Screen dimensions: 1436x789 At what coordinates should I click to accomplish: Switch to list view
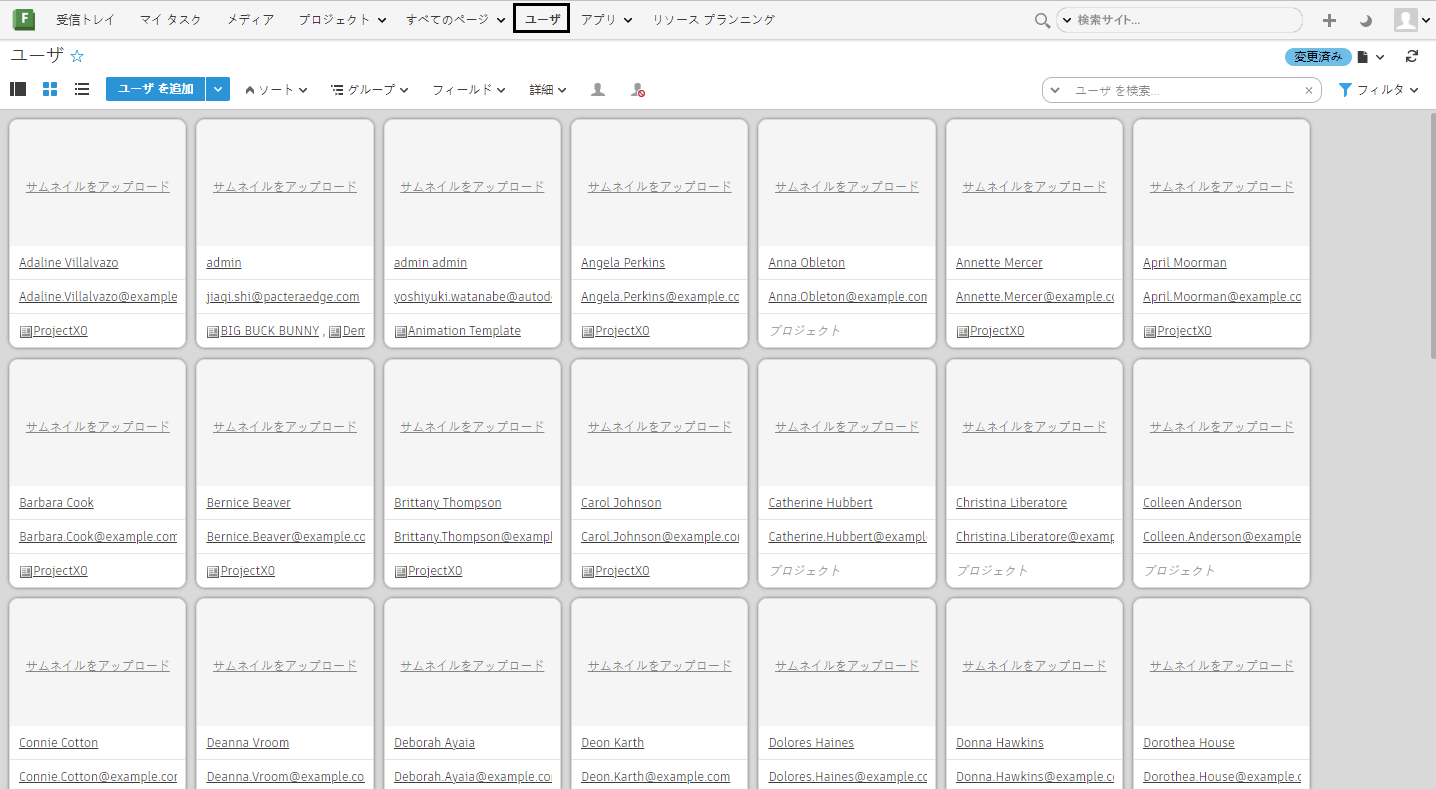tap(82, 89)
